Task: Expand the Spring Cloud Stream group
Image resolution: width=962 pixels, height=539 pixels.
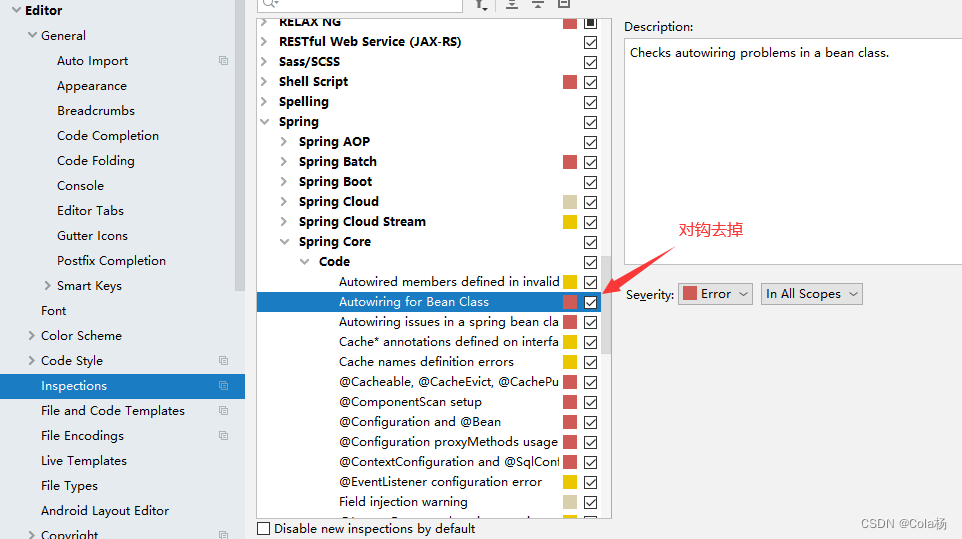Action: 283,221
